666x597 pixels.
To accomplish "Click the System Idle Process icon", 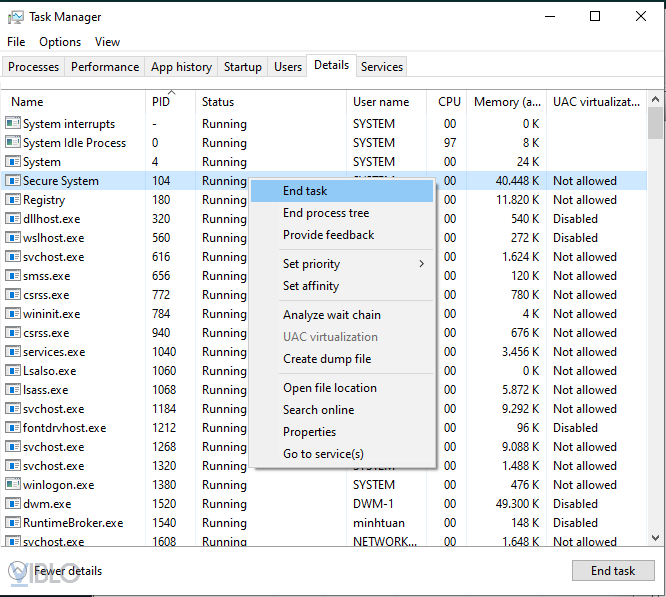I will click(13, 143).
